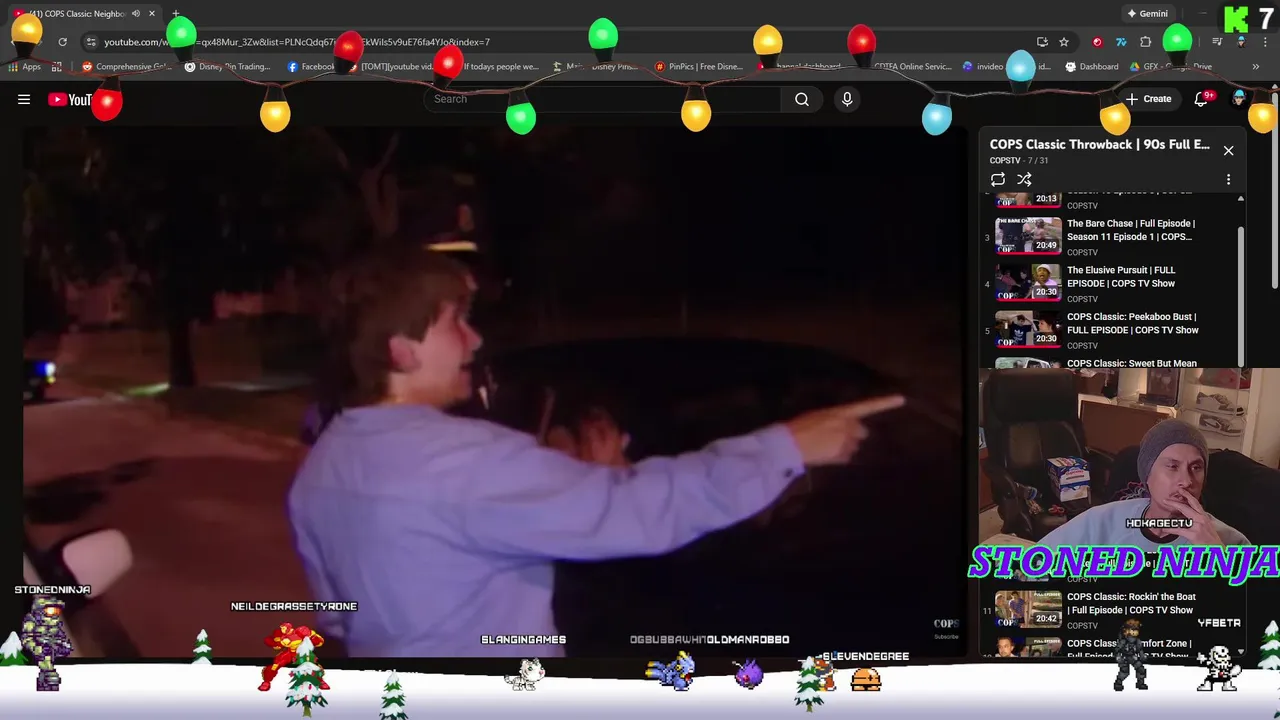
Task: Select the Rockin' the Boat thumbnail
Action: point(1028,609)
